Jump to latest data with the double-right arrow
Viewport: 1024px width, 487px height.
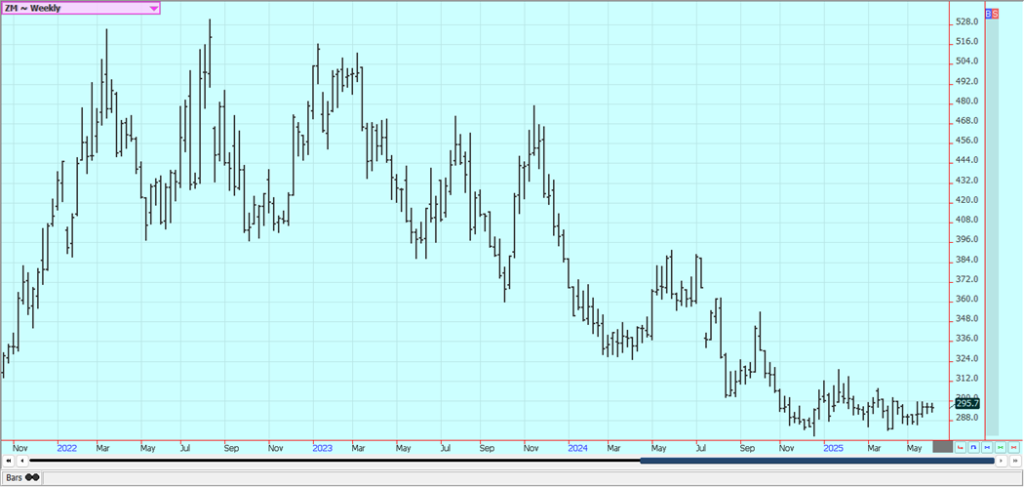[x=1014, y=461]
